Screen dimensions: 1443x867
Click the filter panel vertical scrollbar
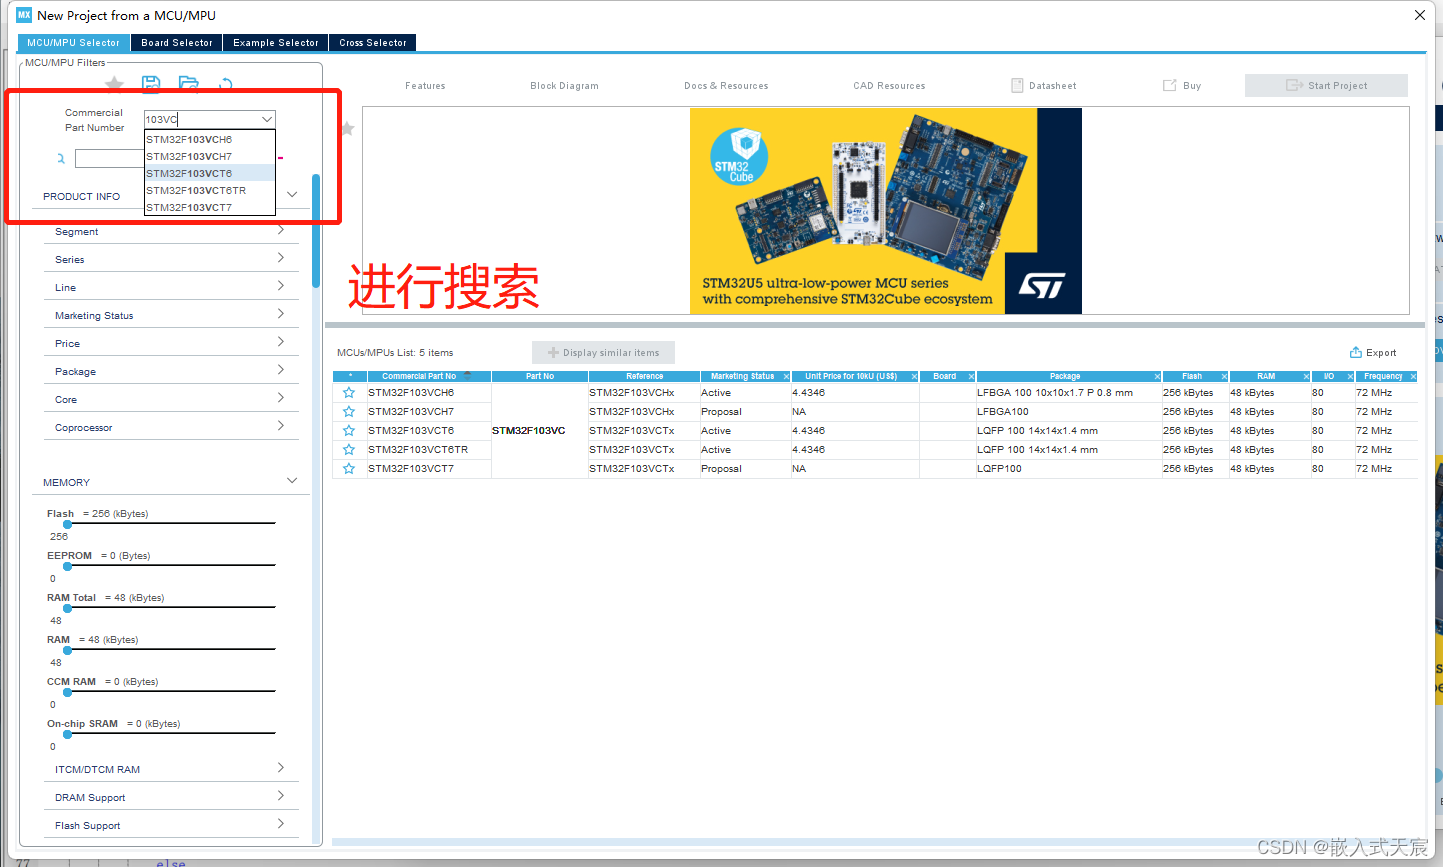click(x=316, y=230)
